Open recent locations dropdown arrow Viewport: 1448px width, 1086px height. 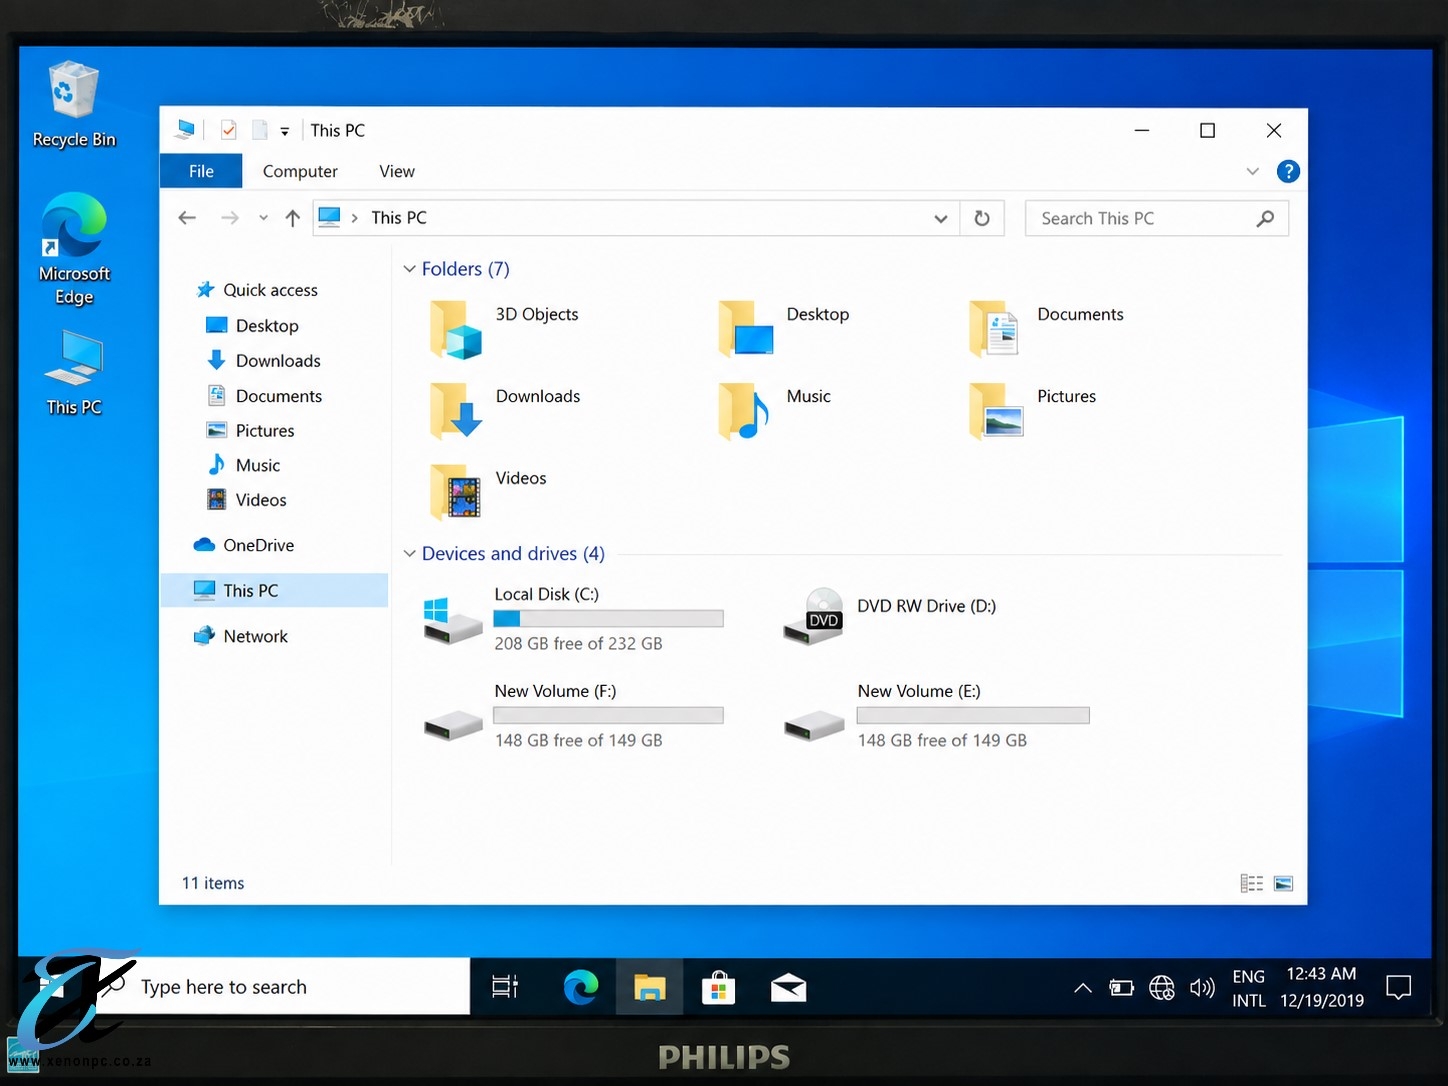[263, 218]
